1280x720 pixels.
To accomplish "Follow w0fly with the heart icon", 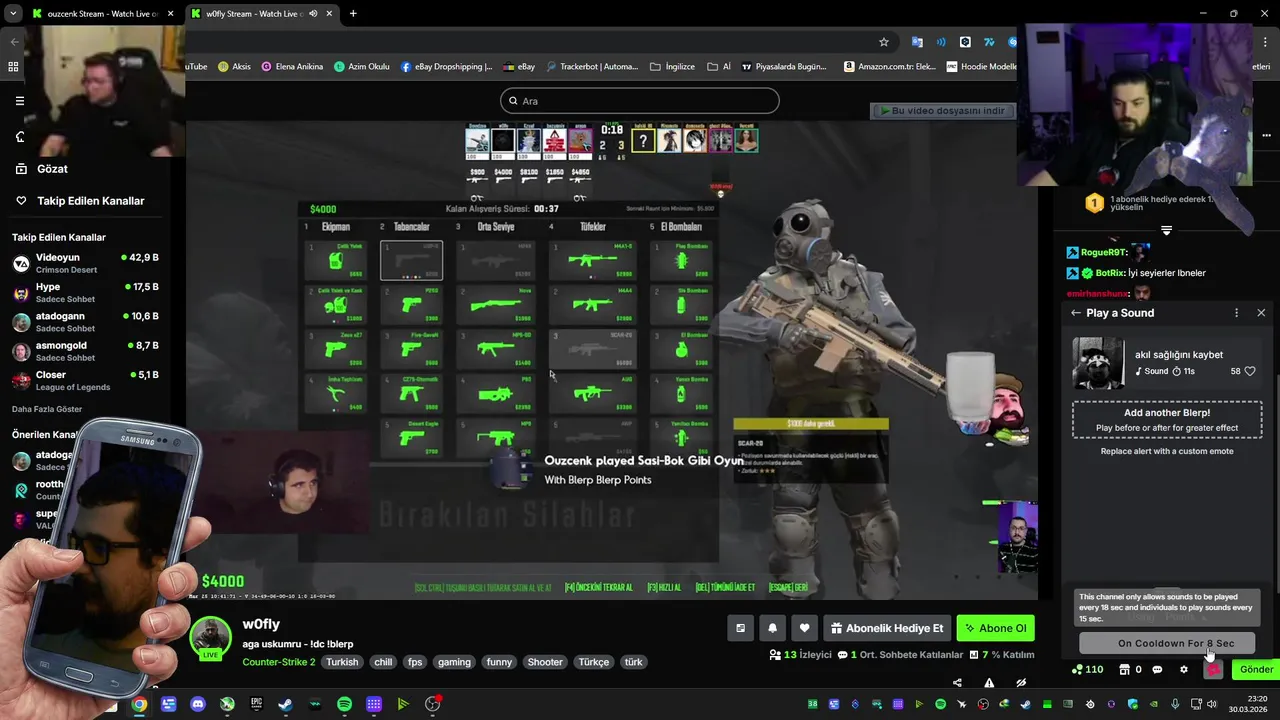I will pos(804,628).
